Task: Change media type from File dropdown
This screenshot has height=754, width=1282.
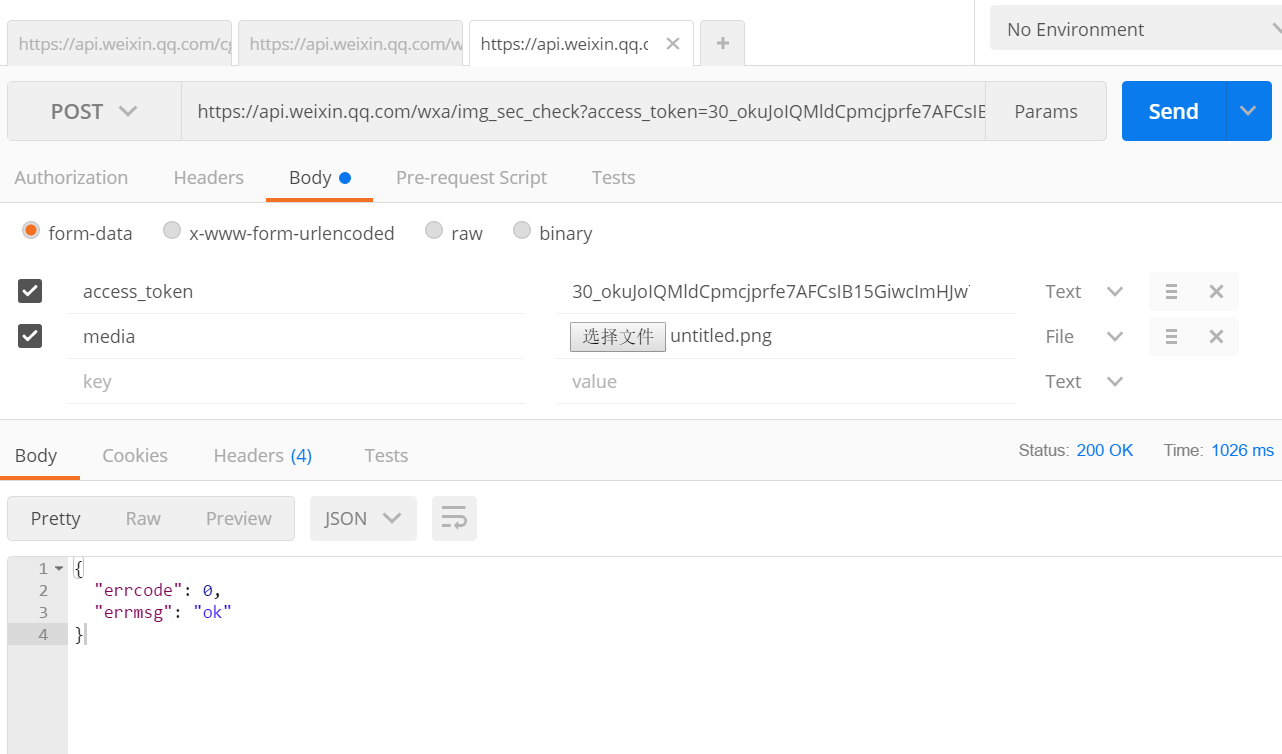Action: click(x=1084, y=337)
